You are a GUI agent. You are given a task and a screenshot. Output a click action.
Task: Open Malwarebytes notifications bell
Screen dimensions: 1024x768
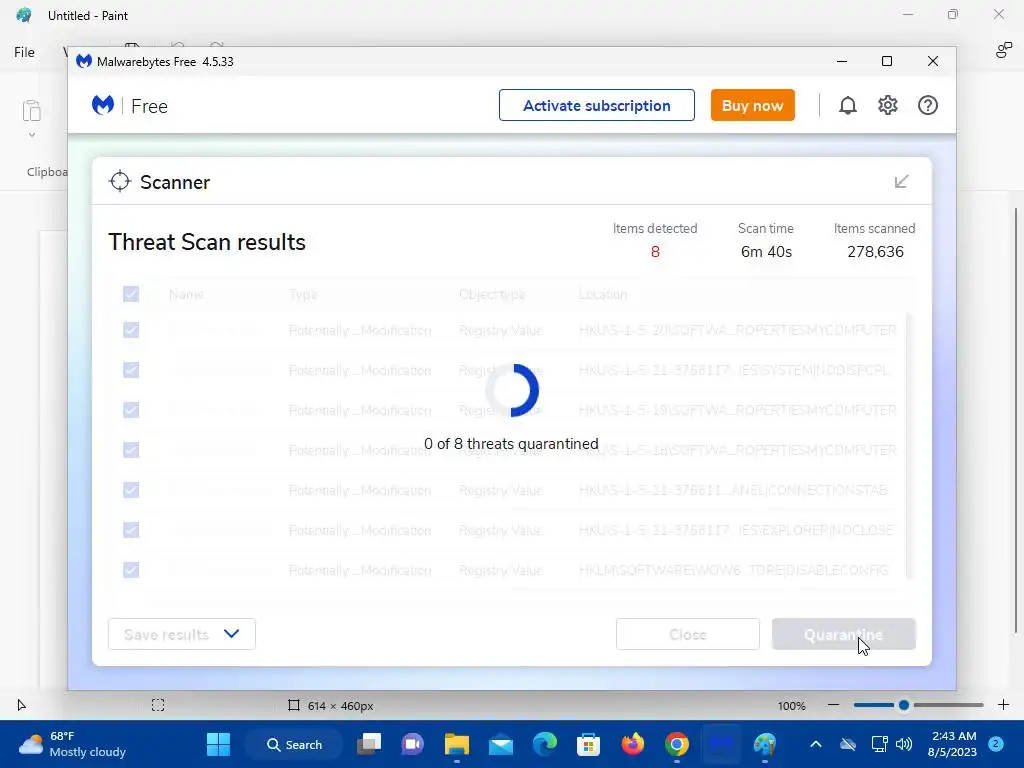coord(847,105)
